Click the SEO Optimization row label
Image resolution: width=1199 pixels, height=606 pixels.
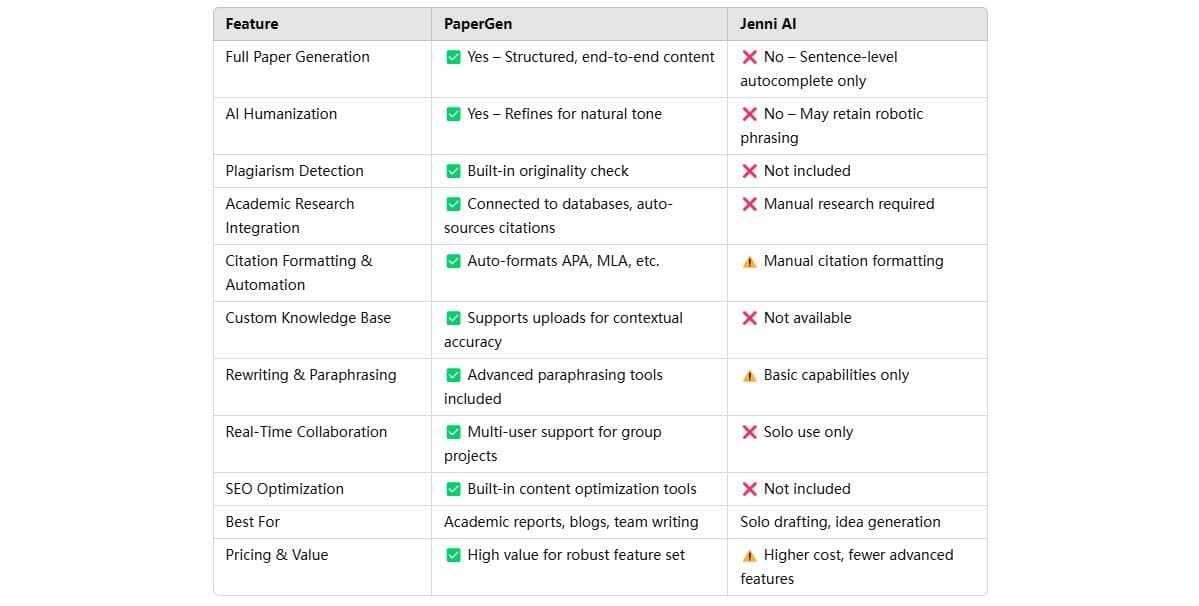[284, 489]
